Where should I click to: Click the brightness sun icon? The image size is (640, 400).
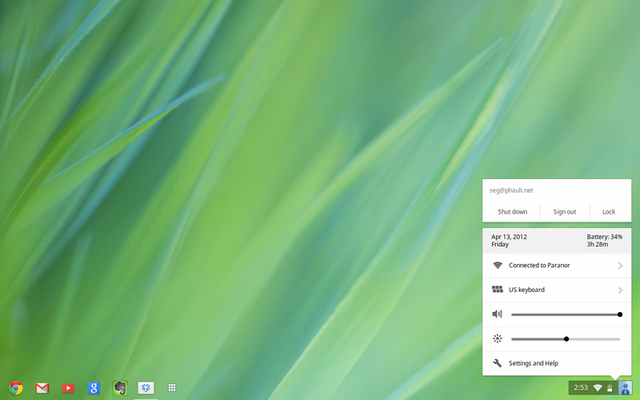(497, 338)
